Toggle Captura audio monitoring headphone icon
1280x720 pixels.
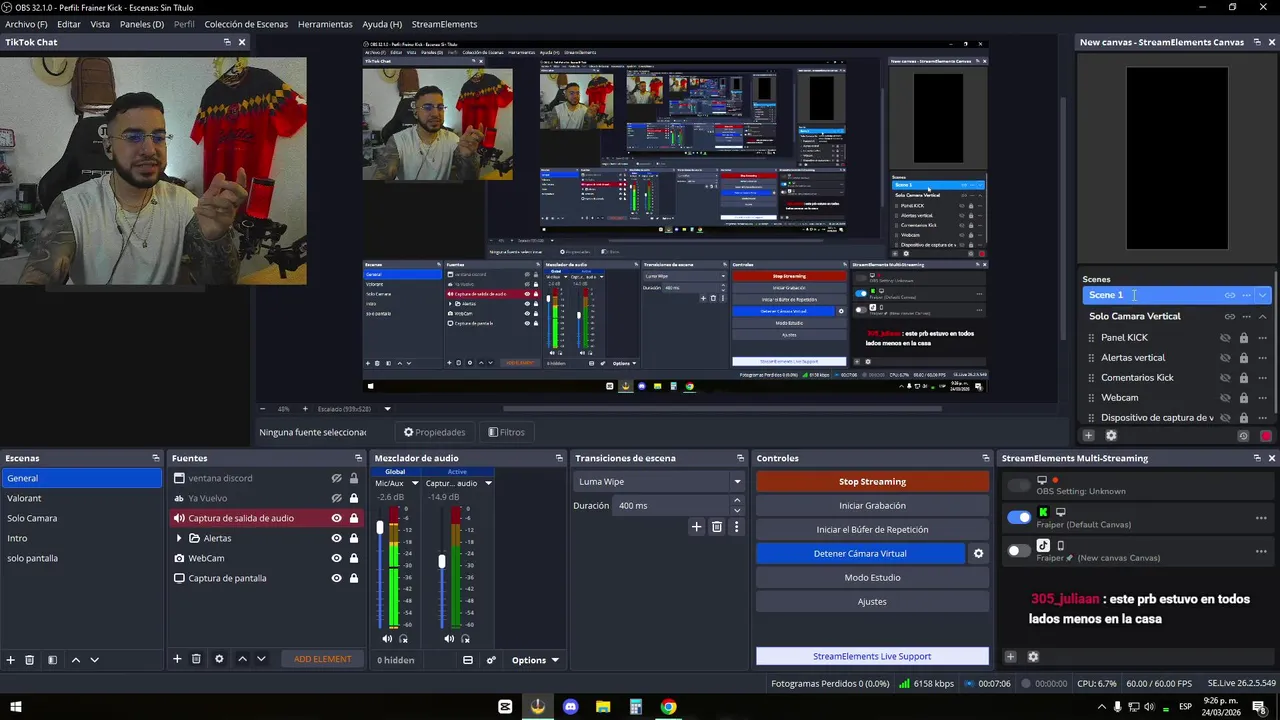pos(465,638)
